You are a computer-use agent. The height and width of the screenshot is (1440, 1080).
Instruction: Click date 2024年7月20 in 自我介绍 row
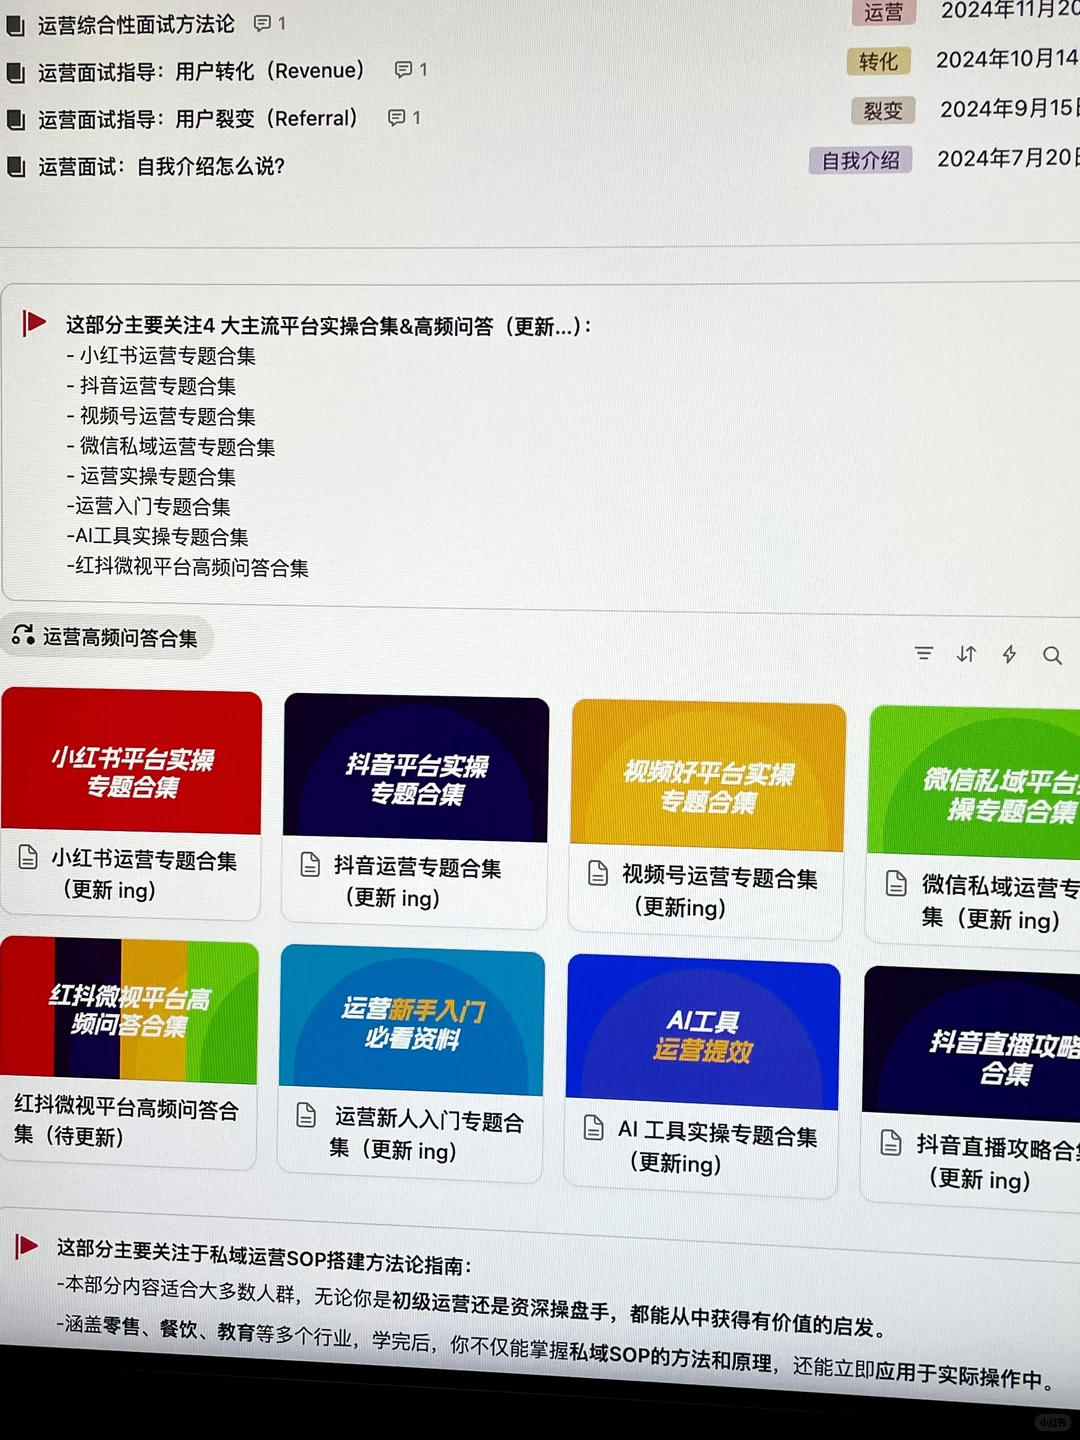pyautogui.click(x=1008, y=158)
